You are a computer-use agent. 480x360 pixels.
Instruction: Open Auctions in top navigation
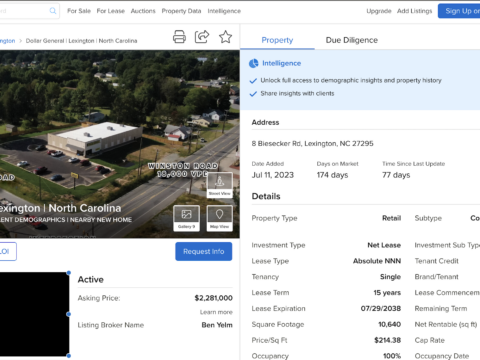[x=143, y=11]
